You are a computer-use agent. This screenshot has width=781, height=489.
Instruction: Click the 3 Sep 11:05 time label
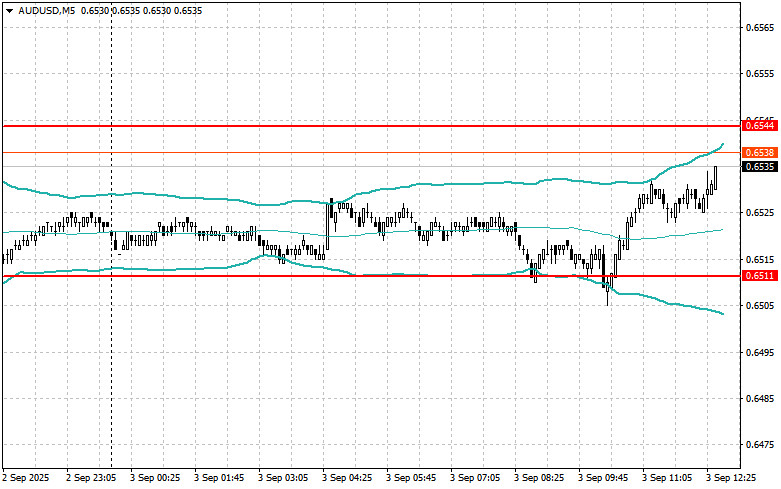[x=667, y=478]
